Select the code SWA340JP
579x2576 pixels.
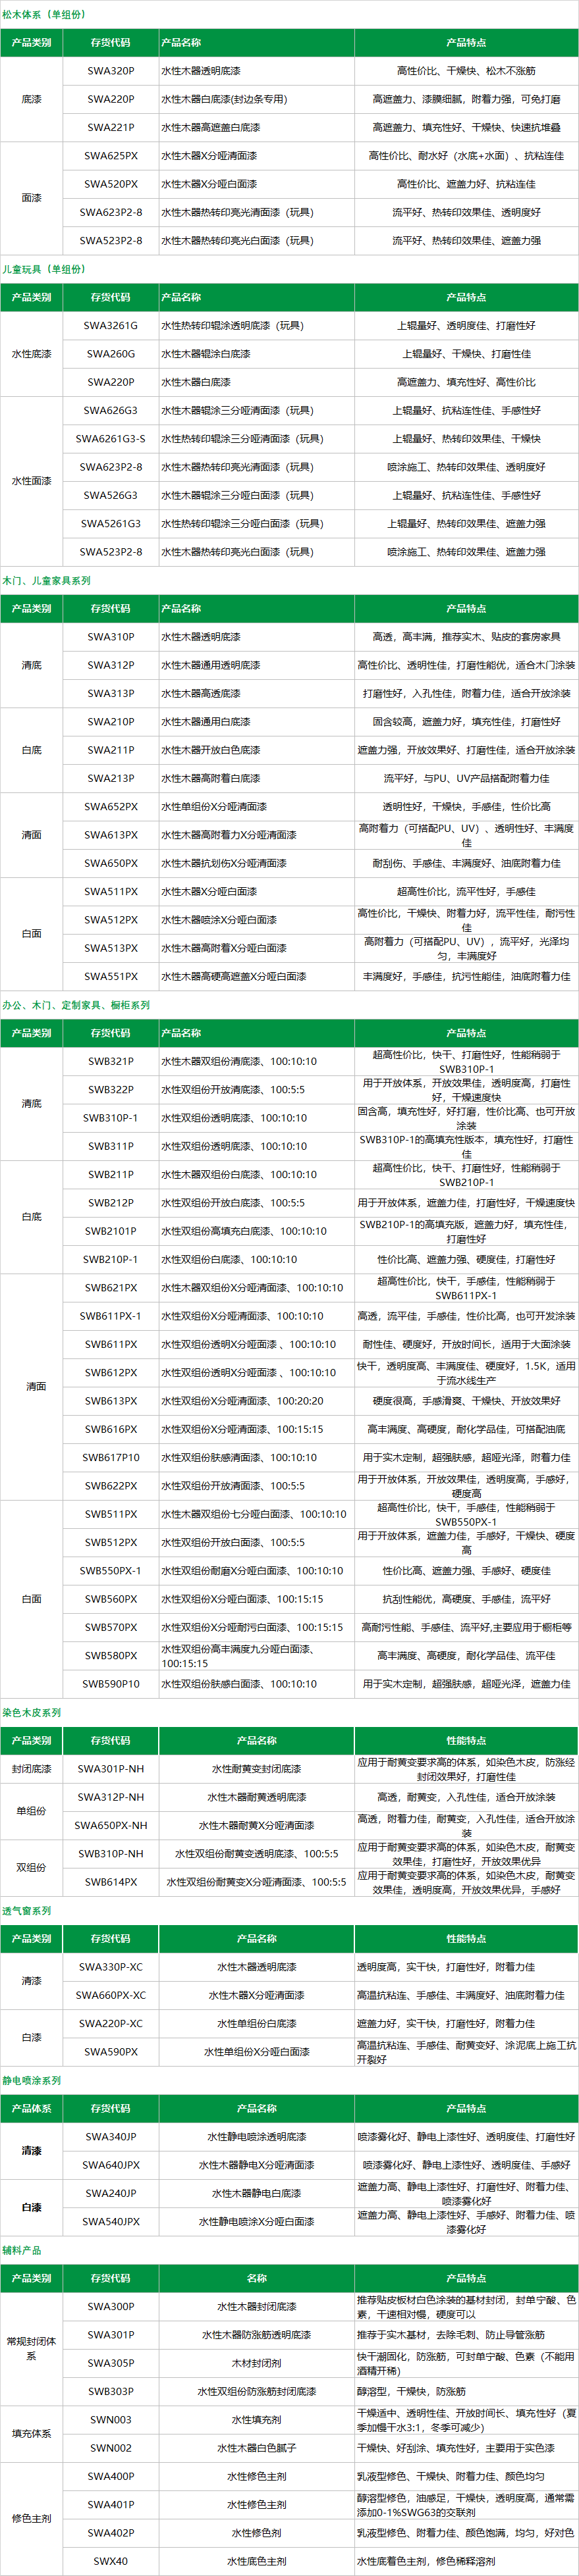110,2137
